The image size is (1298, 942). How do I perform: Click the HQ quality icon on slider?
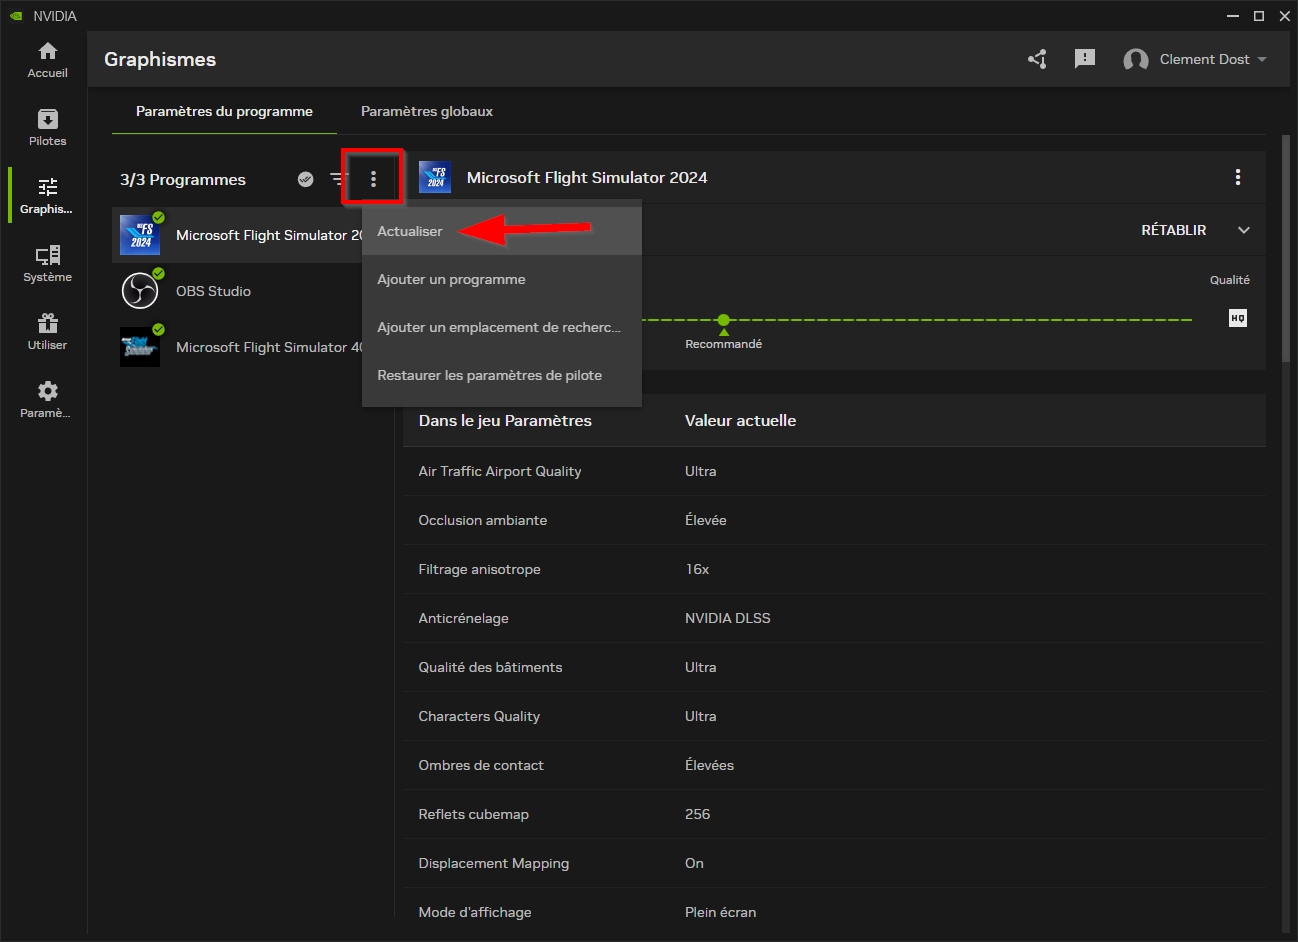pyautogui.click(x=1238, y=318)
